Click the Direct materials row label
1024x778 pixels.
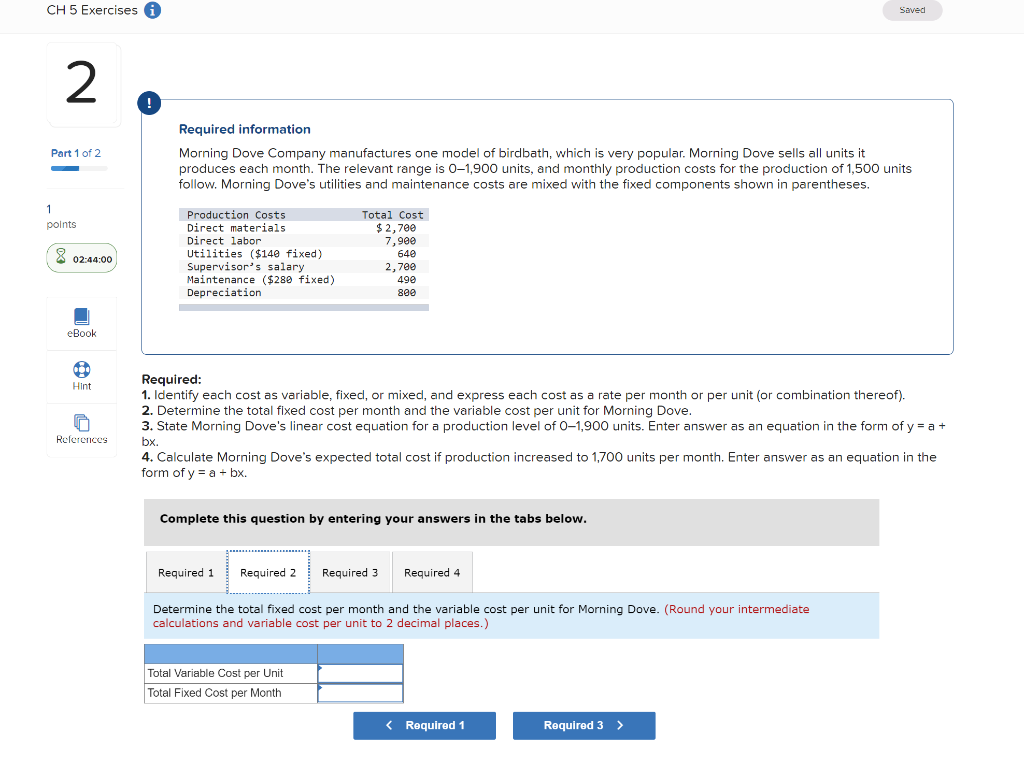pos(236,228)
